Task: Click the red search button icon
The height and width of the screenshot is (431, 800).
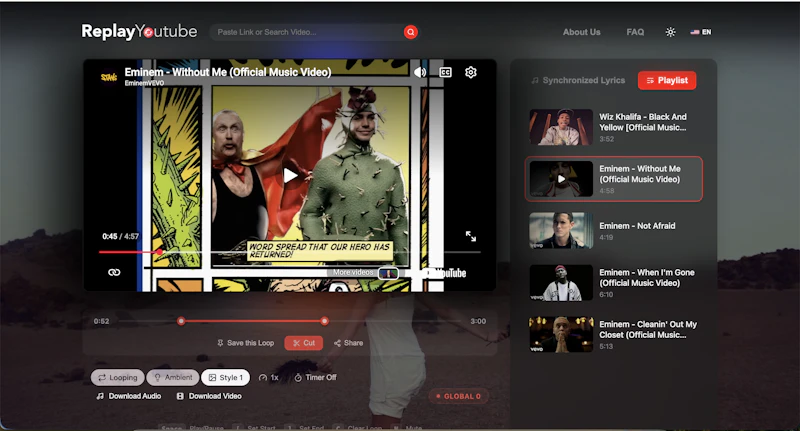Action: coord(411,32)
